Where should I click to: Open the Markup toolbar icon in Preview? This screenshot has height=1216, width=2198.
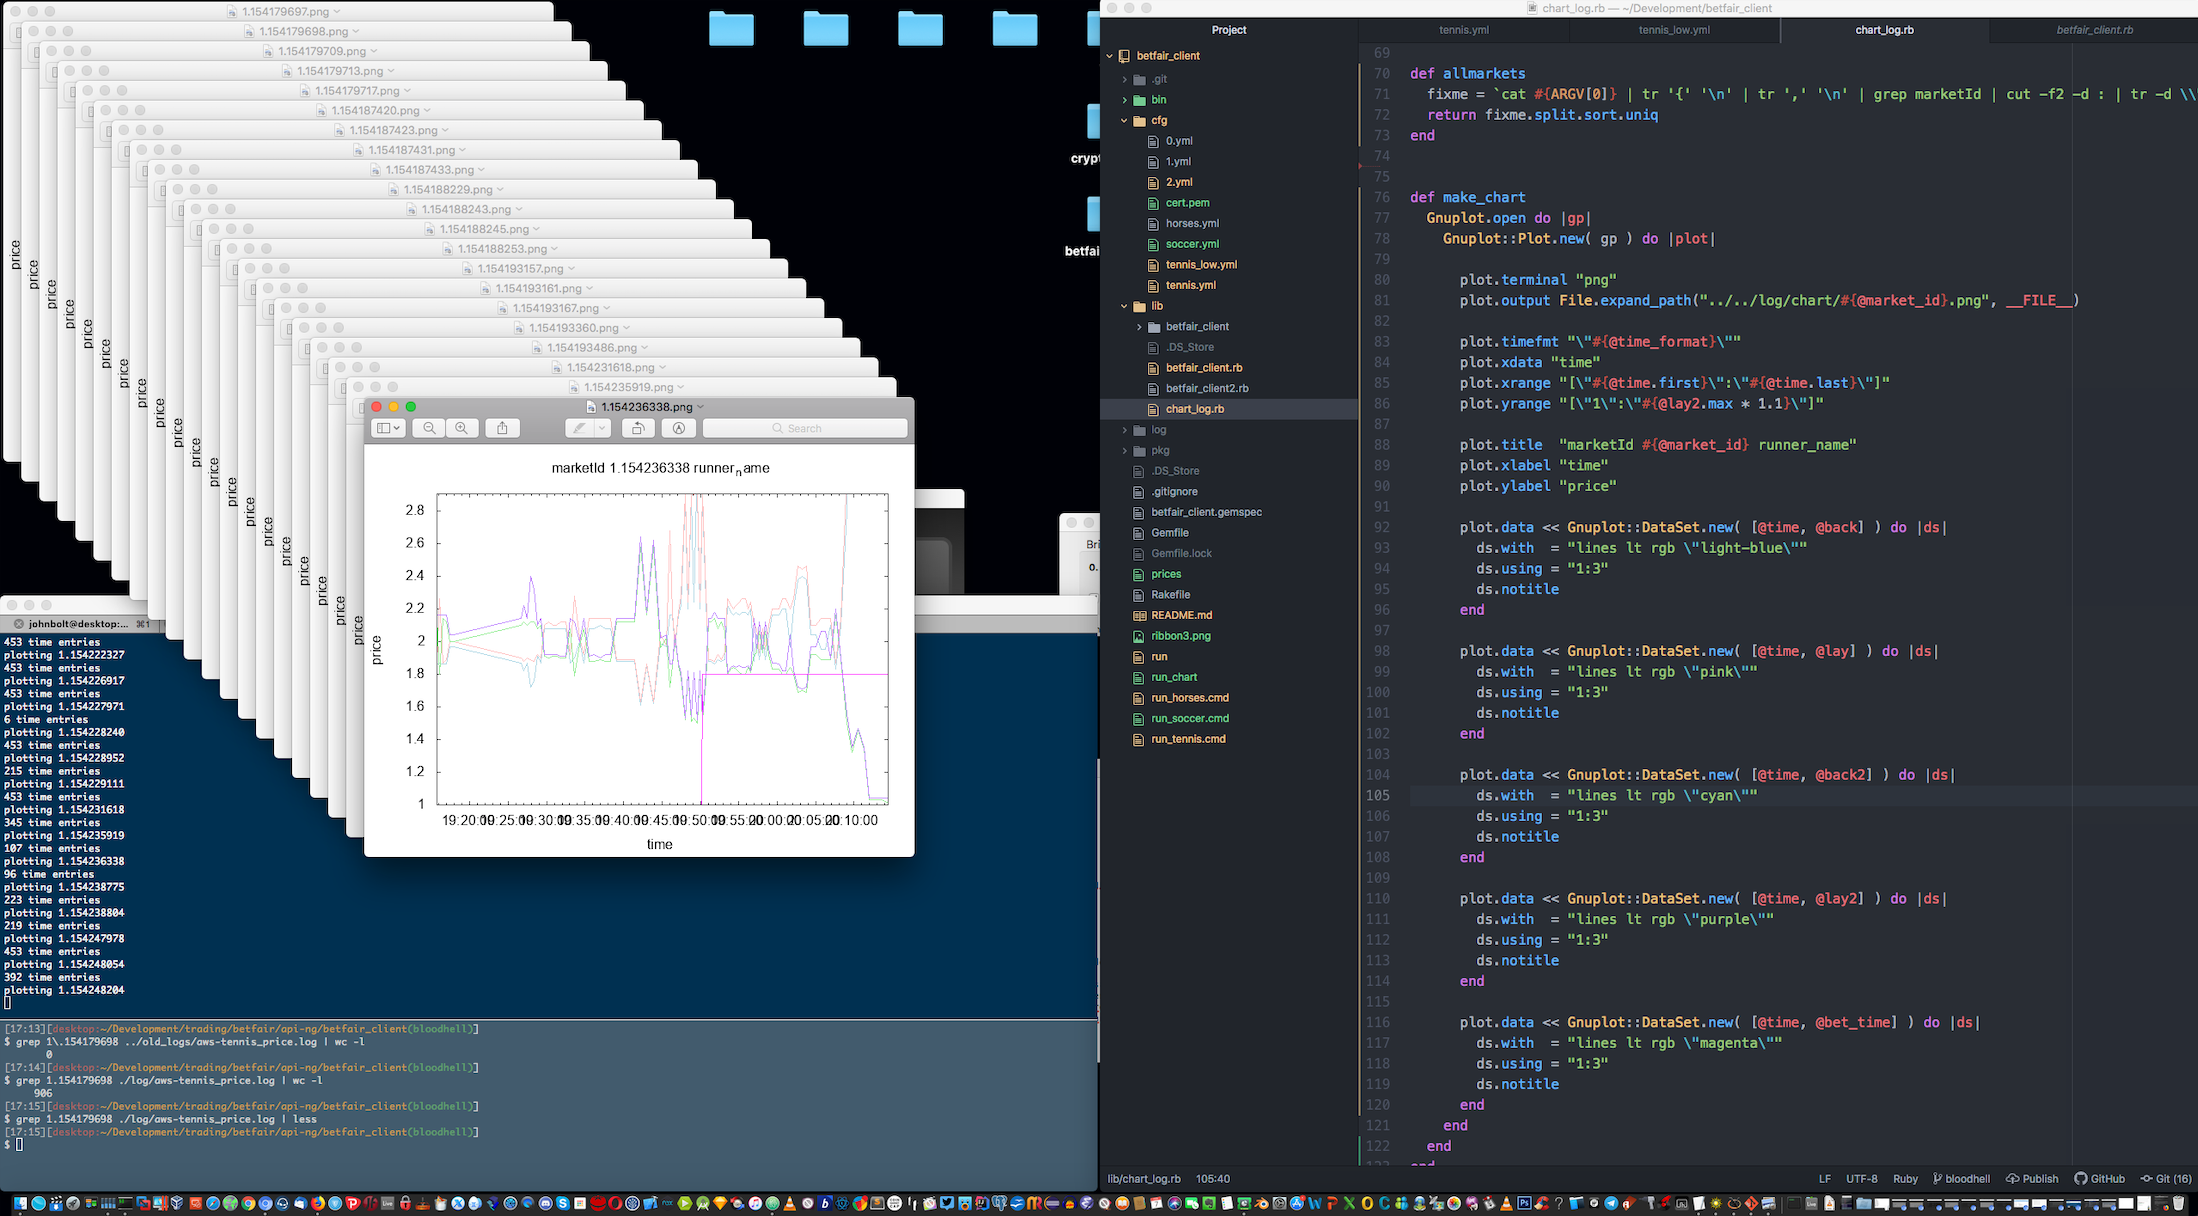(x=679, y=428)
